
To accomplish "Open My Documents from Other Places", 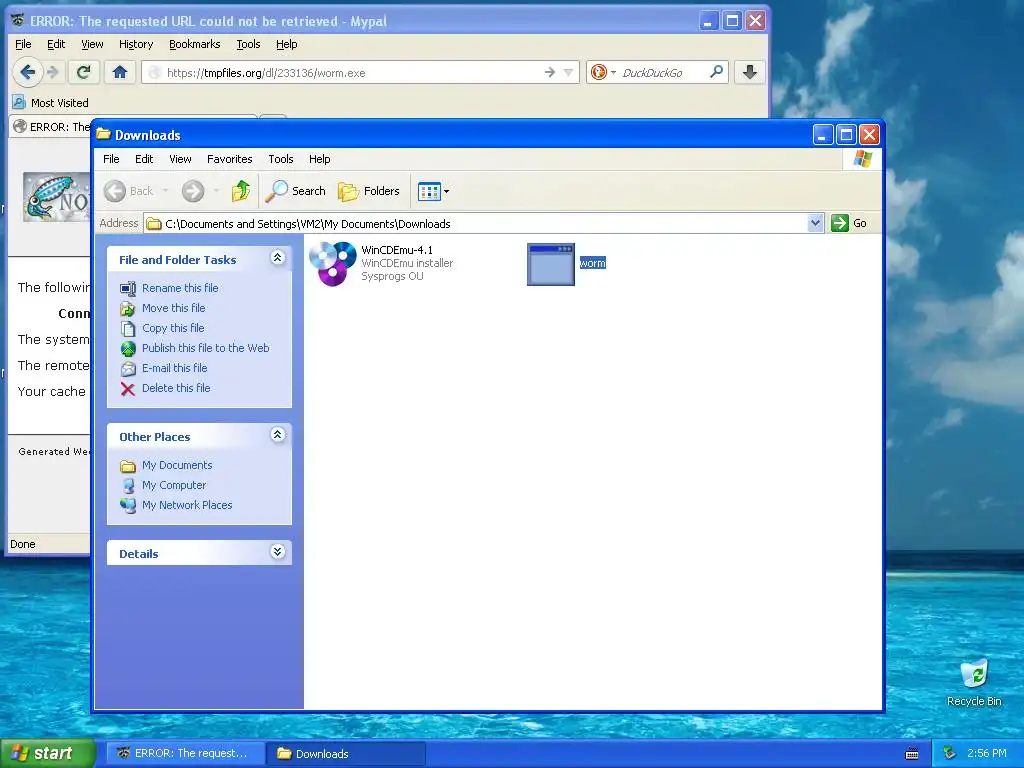I will coord(177,465).
